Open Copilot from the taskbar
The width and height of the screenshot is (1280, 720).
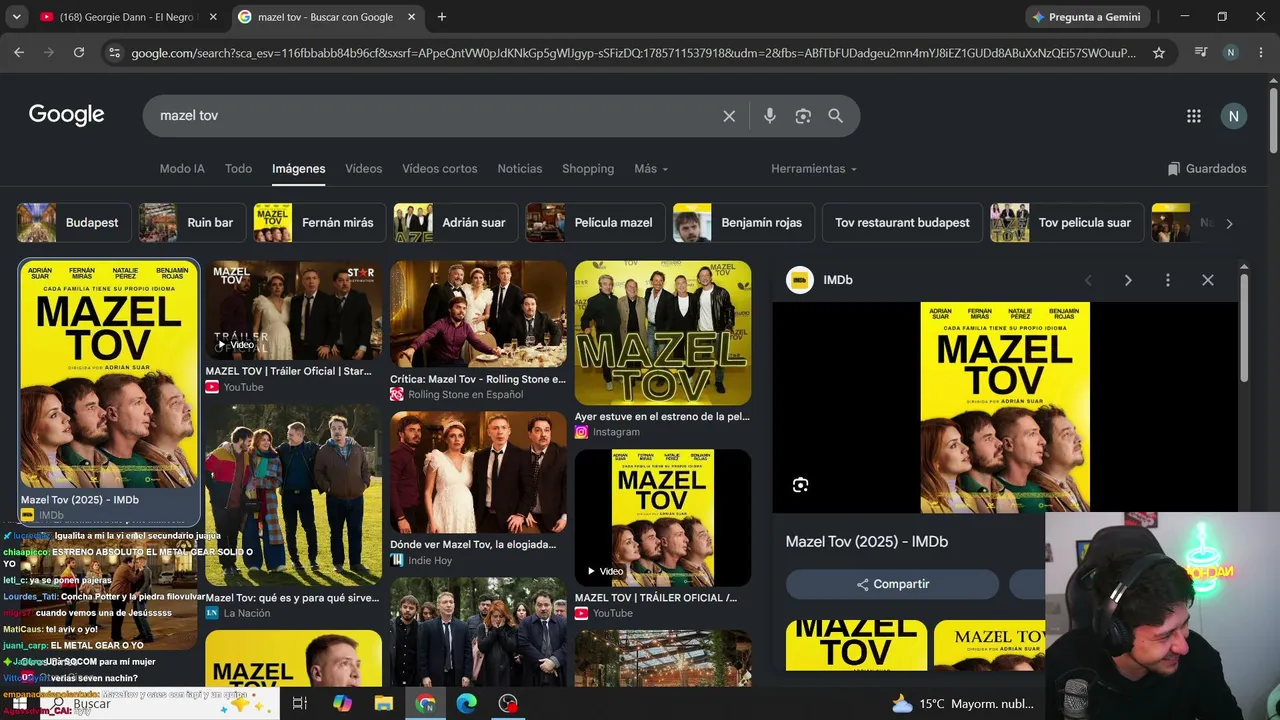click(342, 704)
